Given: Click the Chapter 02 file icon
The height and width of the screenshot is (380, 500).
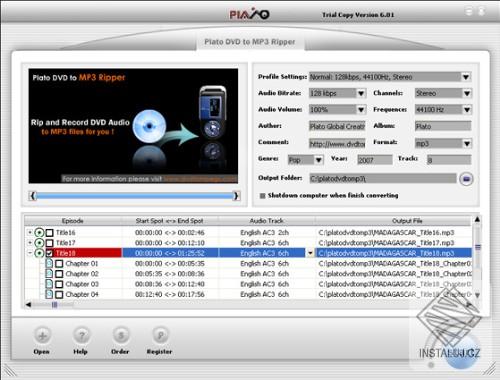Looking at the screenshot, I should click(x=49, y=274).
